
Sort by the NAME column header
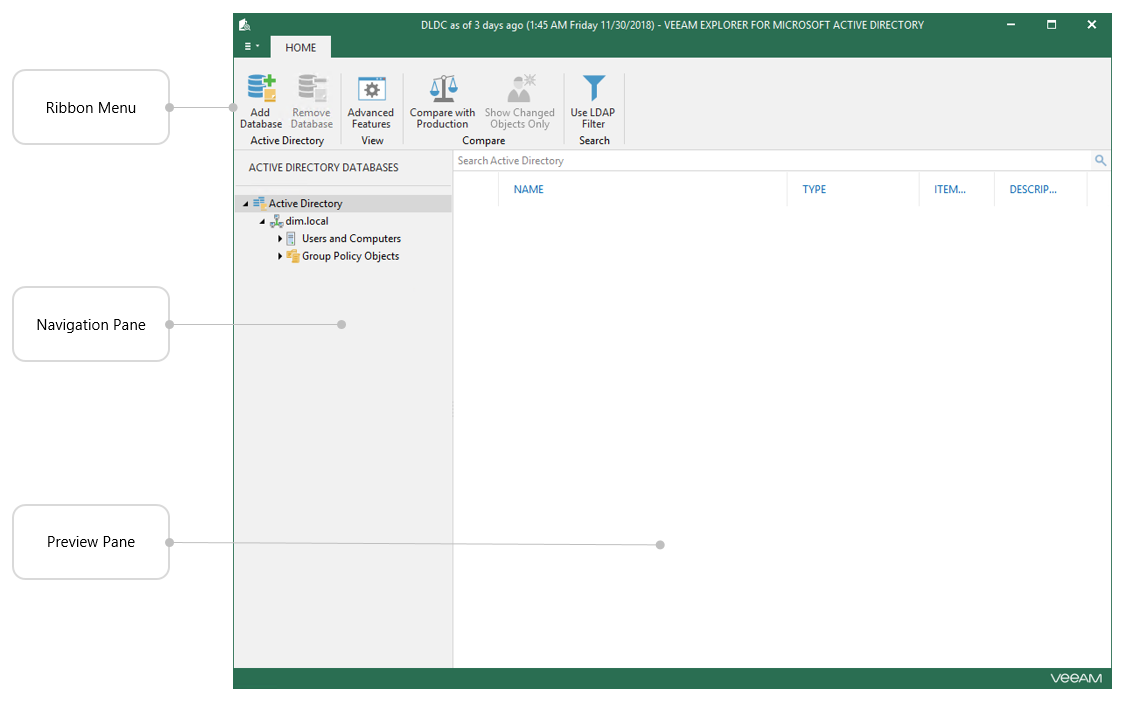[529, 190]
